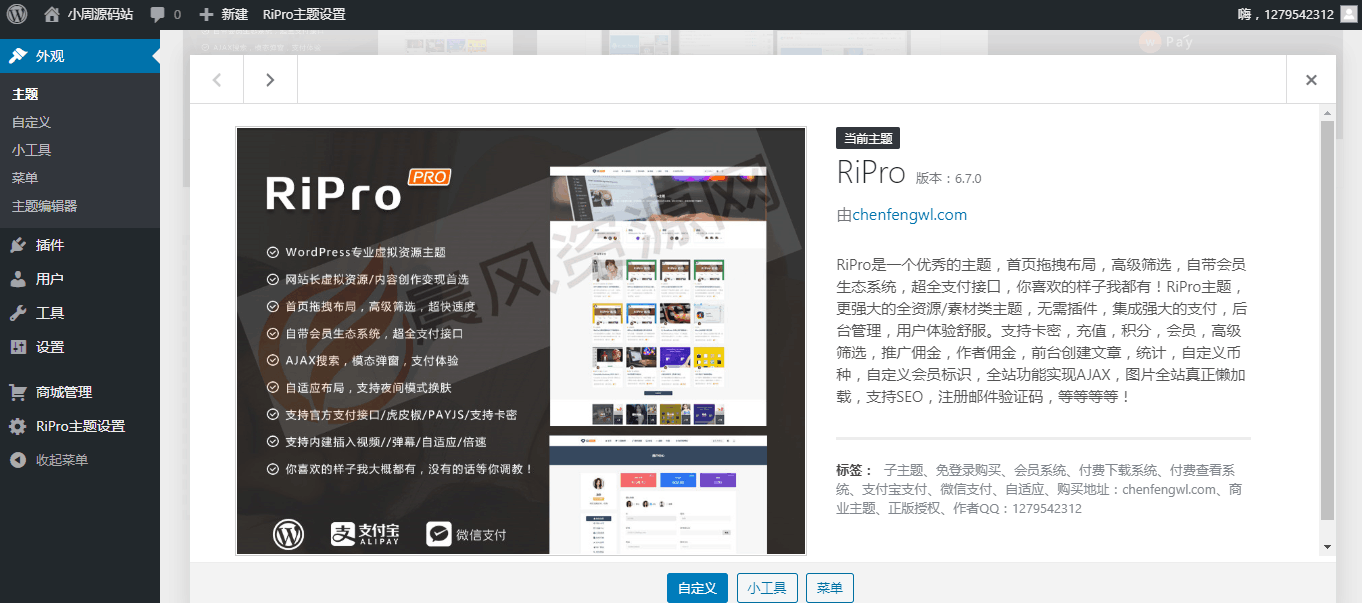The height and width of the screenshot is (603, 1362).
Task: Select the 外观 paintbrush icon
Action: 20,57
